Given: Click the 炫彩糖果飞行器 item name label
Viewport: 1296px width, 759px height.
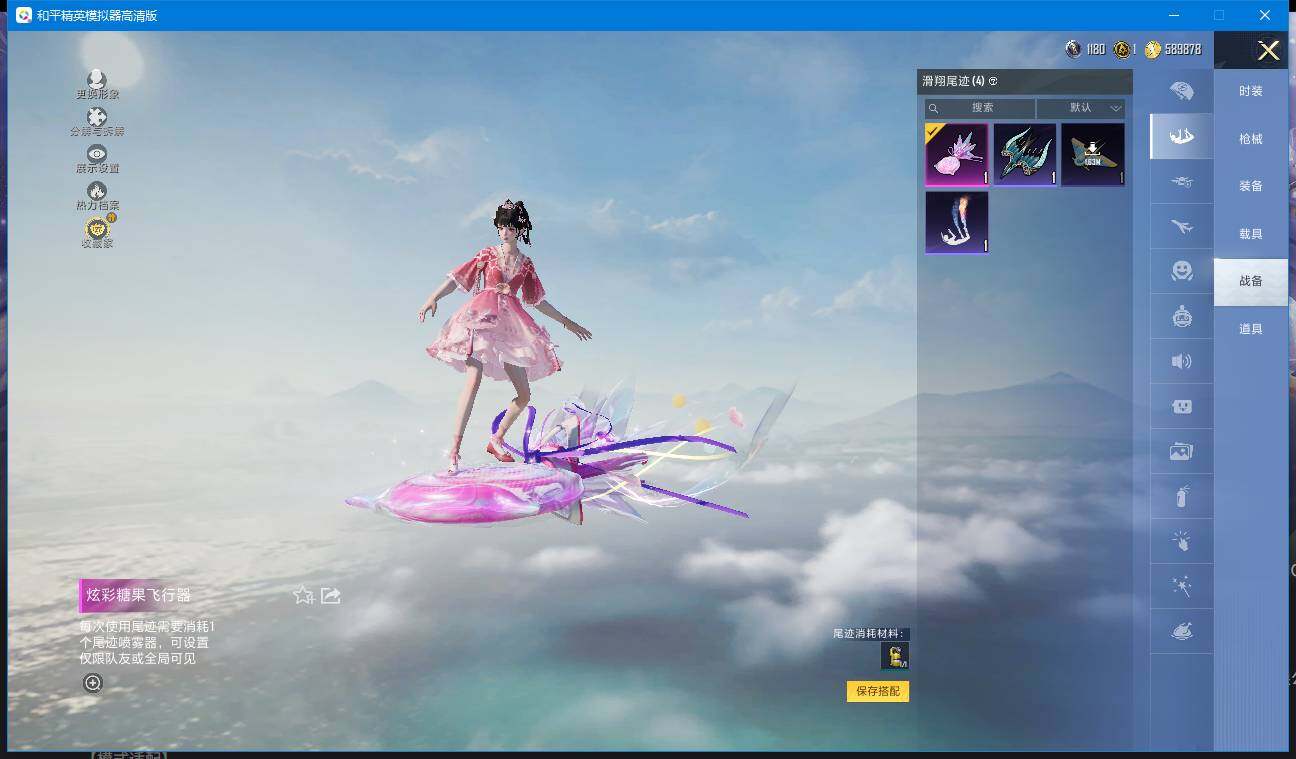Looking at the screenshot, I should (138, 595).
